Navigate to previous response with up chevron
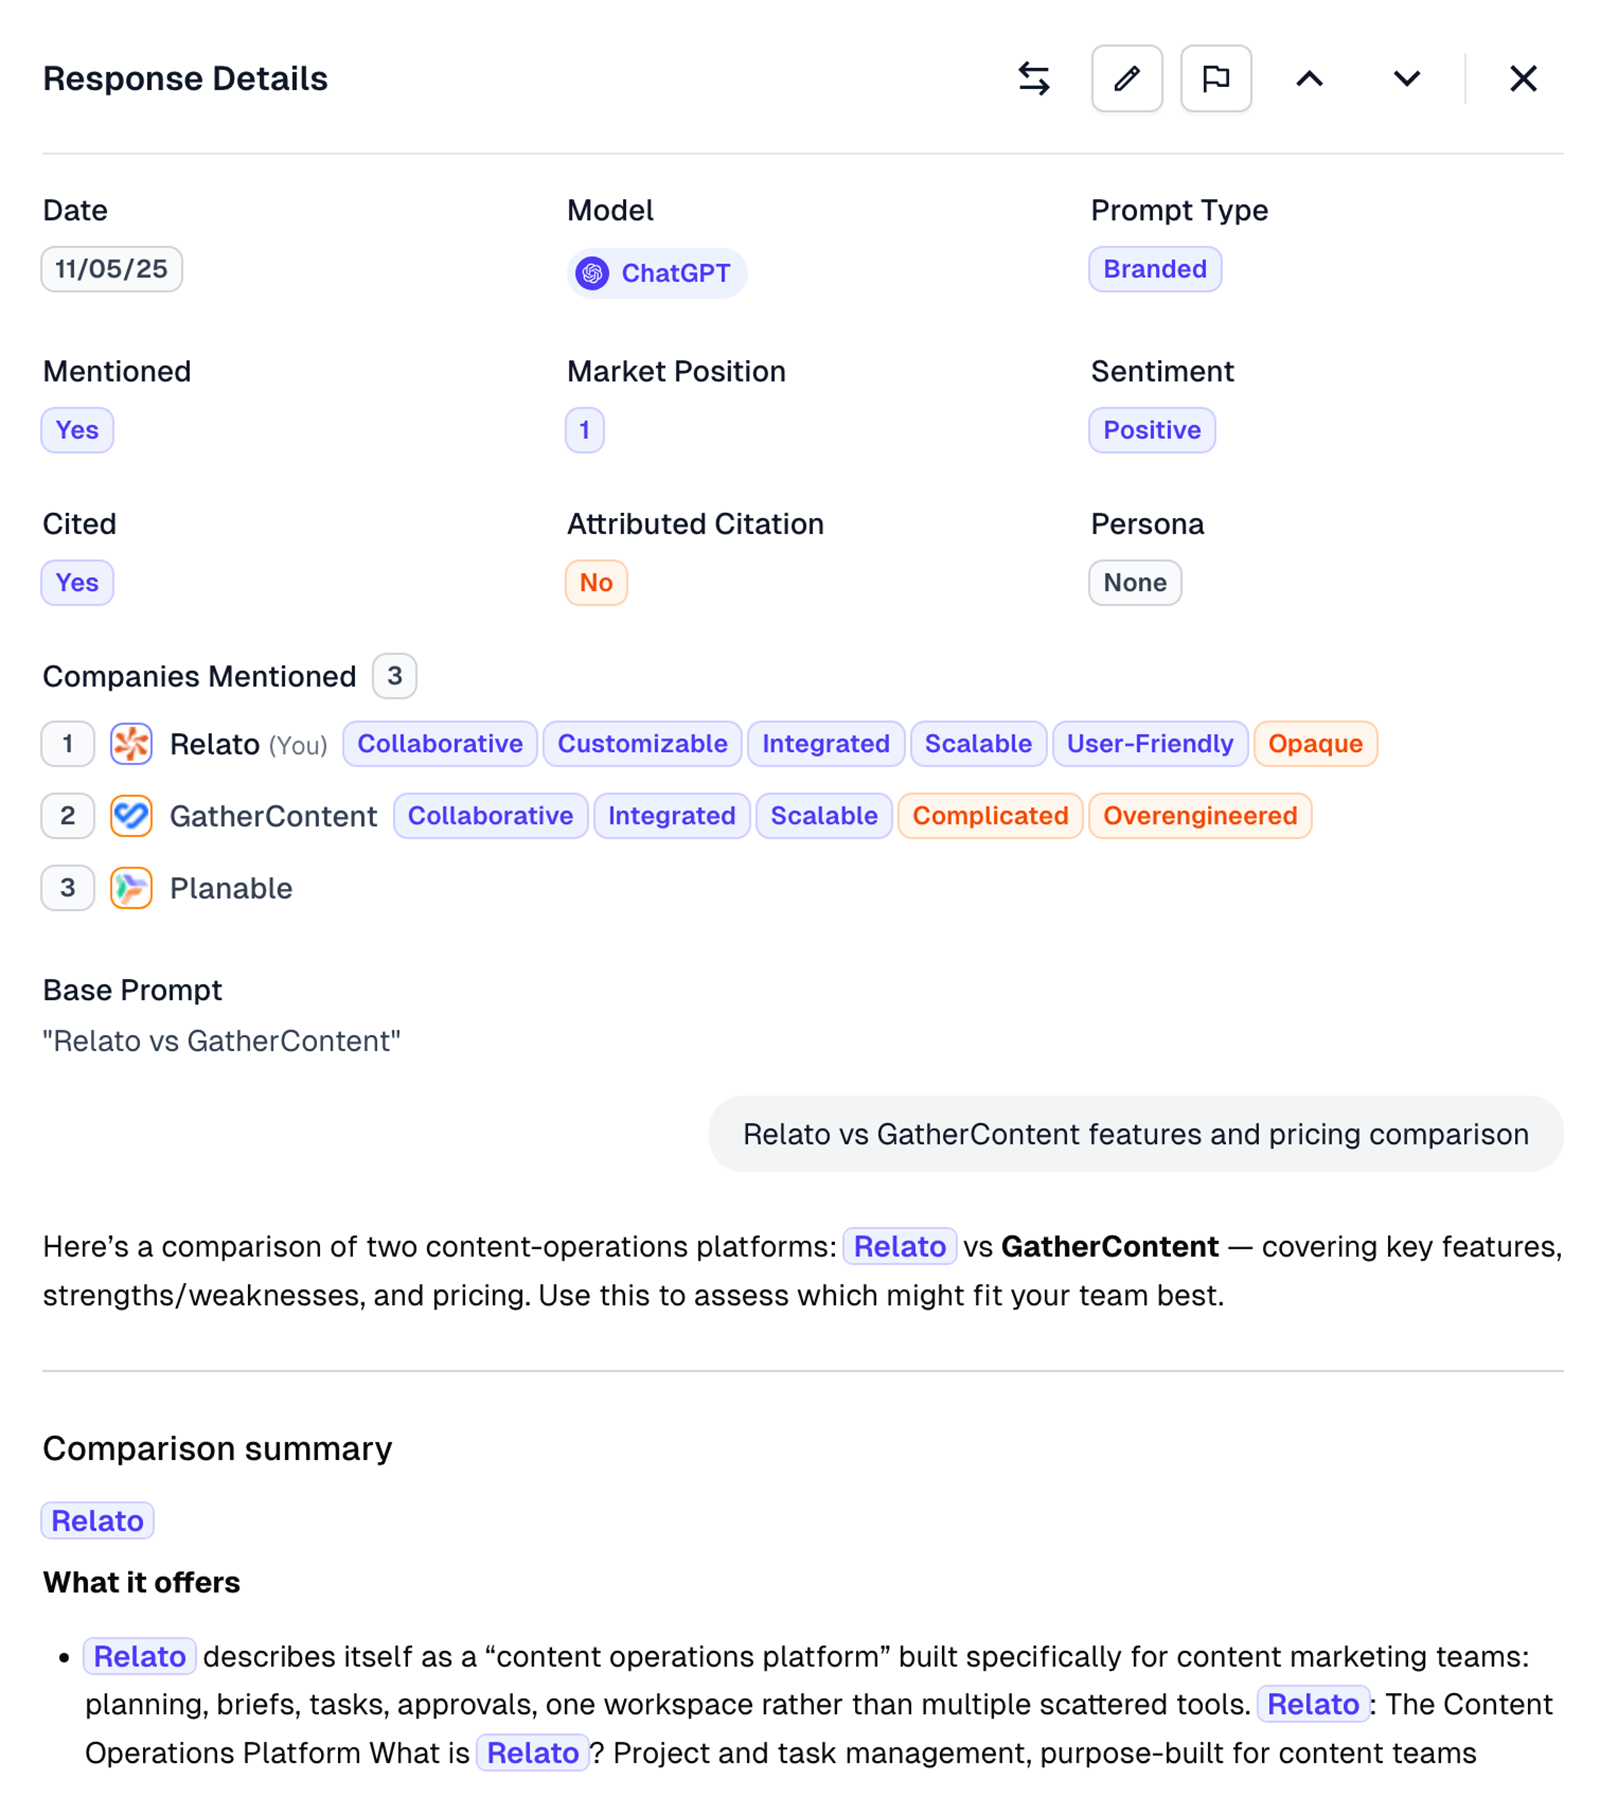This screenshot has height=1797, width=1600. point(1309,79)
